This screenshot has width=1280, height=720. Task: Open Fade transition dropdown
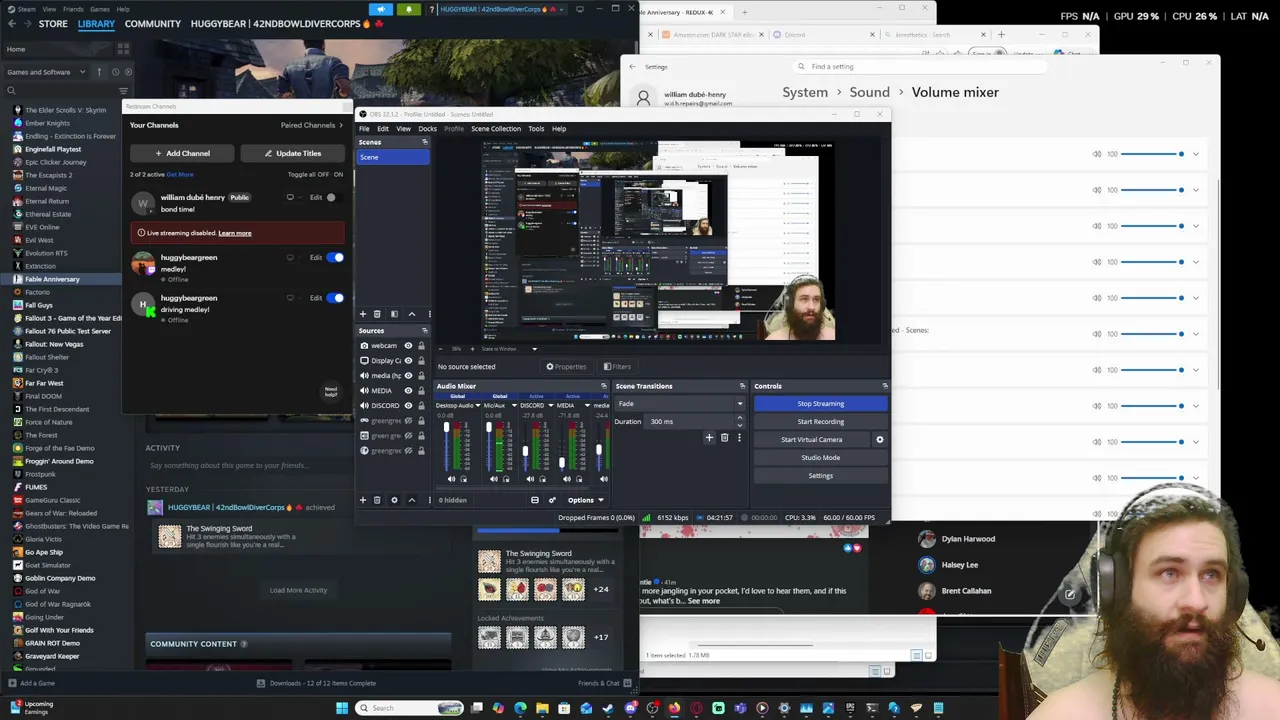point(680,404)
